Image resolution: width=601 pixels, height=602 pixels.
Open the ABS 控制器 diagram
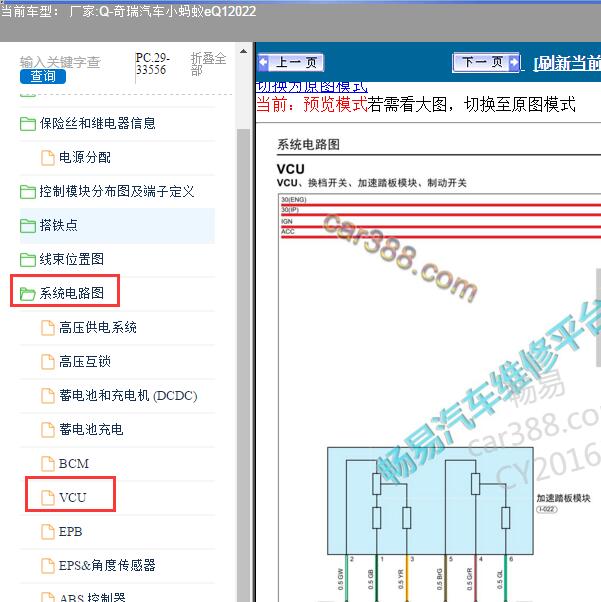pos(93,597)
